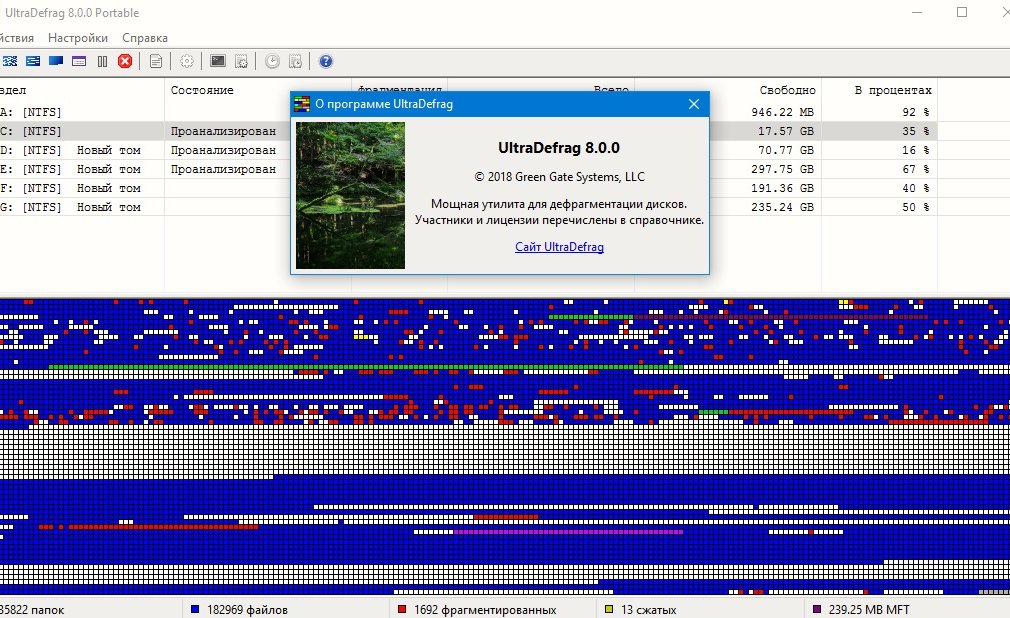Click the 16 % value in row D:
The image size is (1010, 618).
(916, 150)
